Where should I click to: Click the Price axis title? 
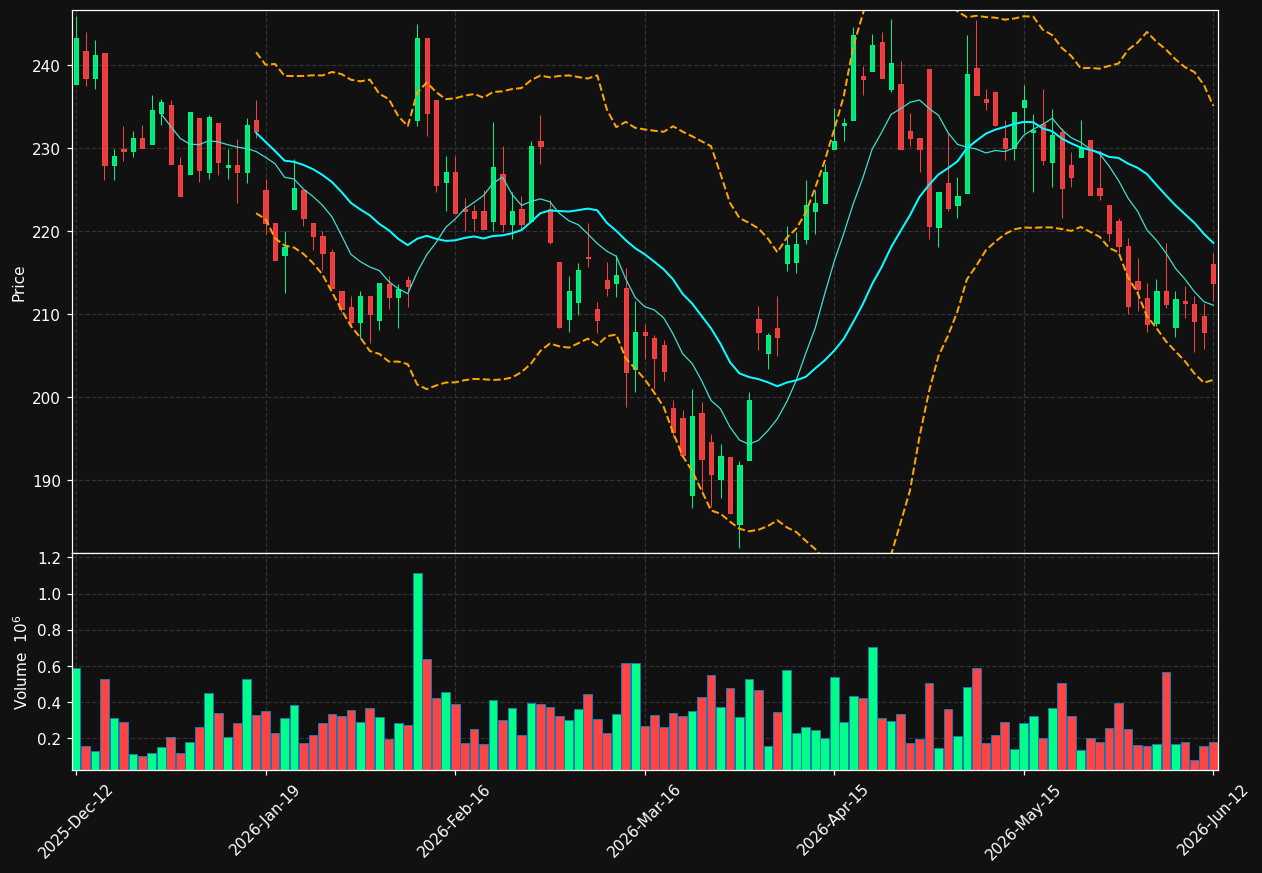click(19, 283)
